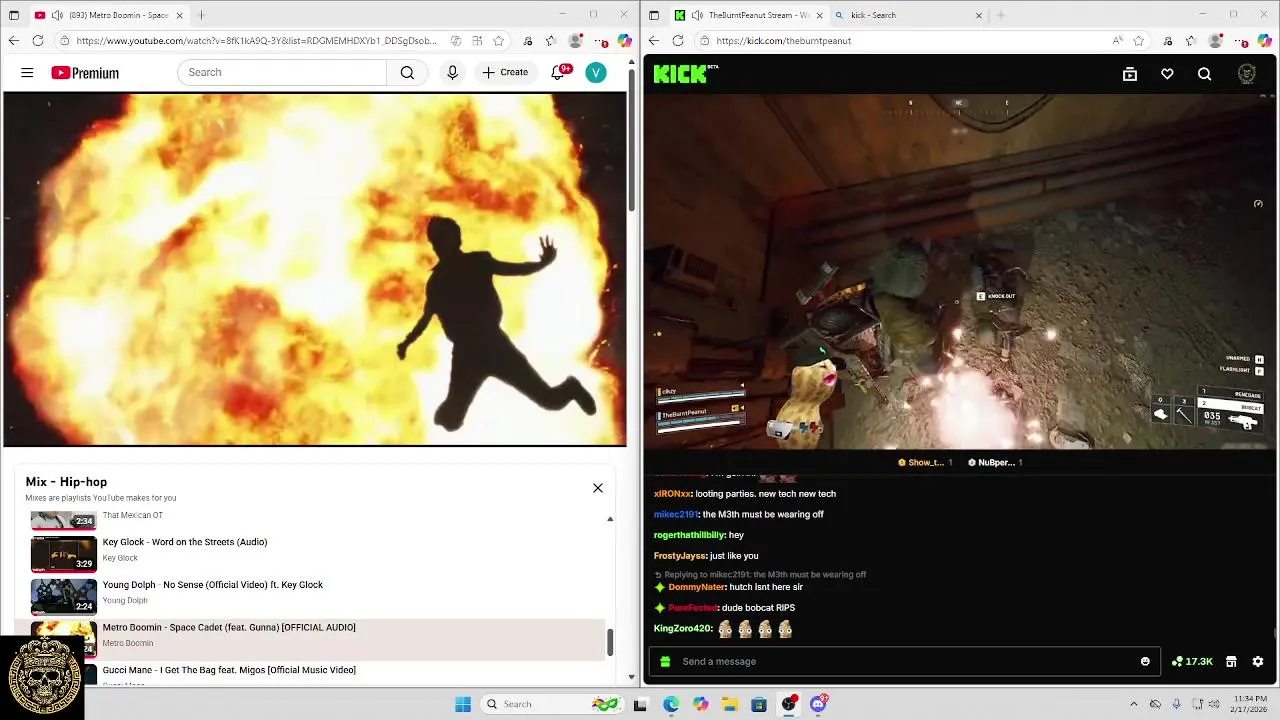The image size is (1280, 720).
Task: Focus the YouTube Search input field
Action: [x=282, y=72]
